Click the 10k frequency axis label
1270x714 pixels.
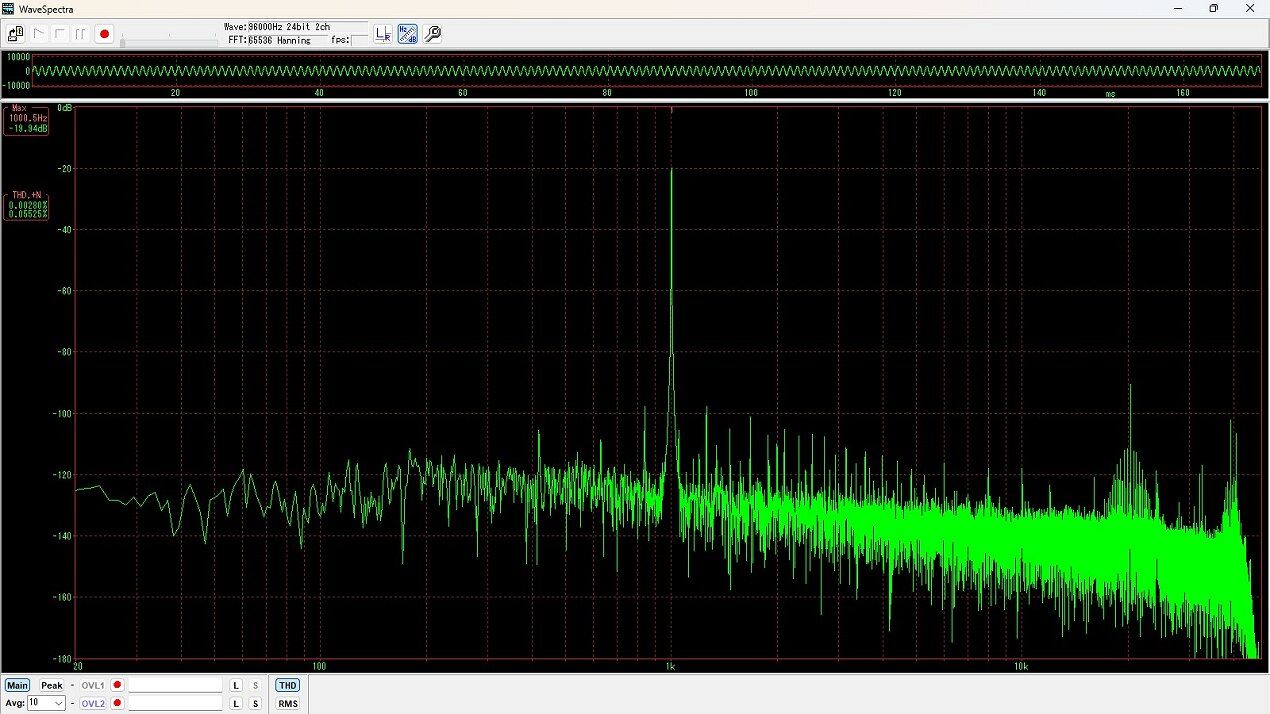[1020, 666]
